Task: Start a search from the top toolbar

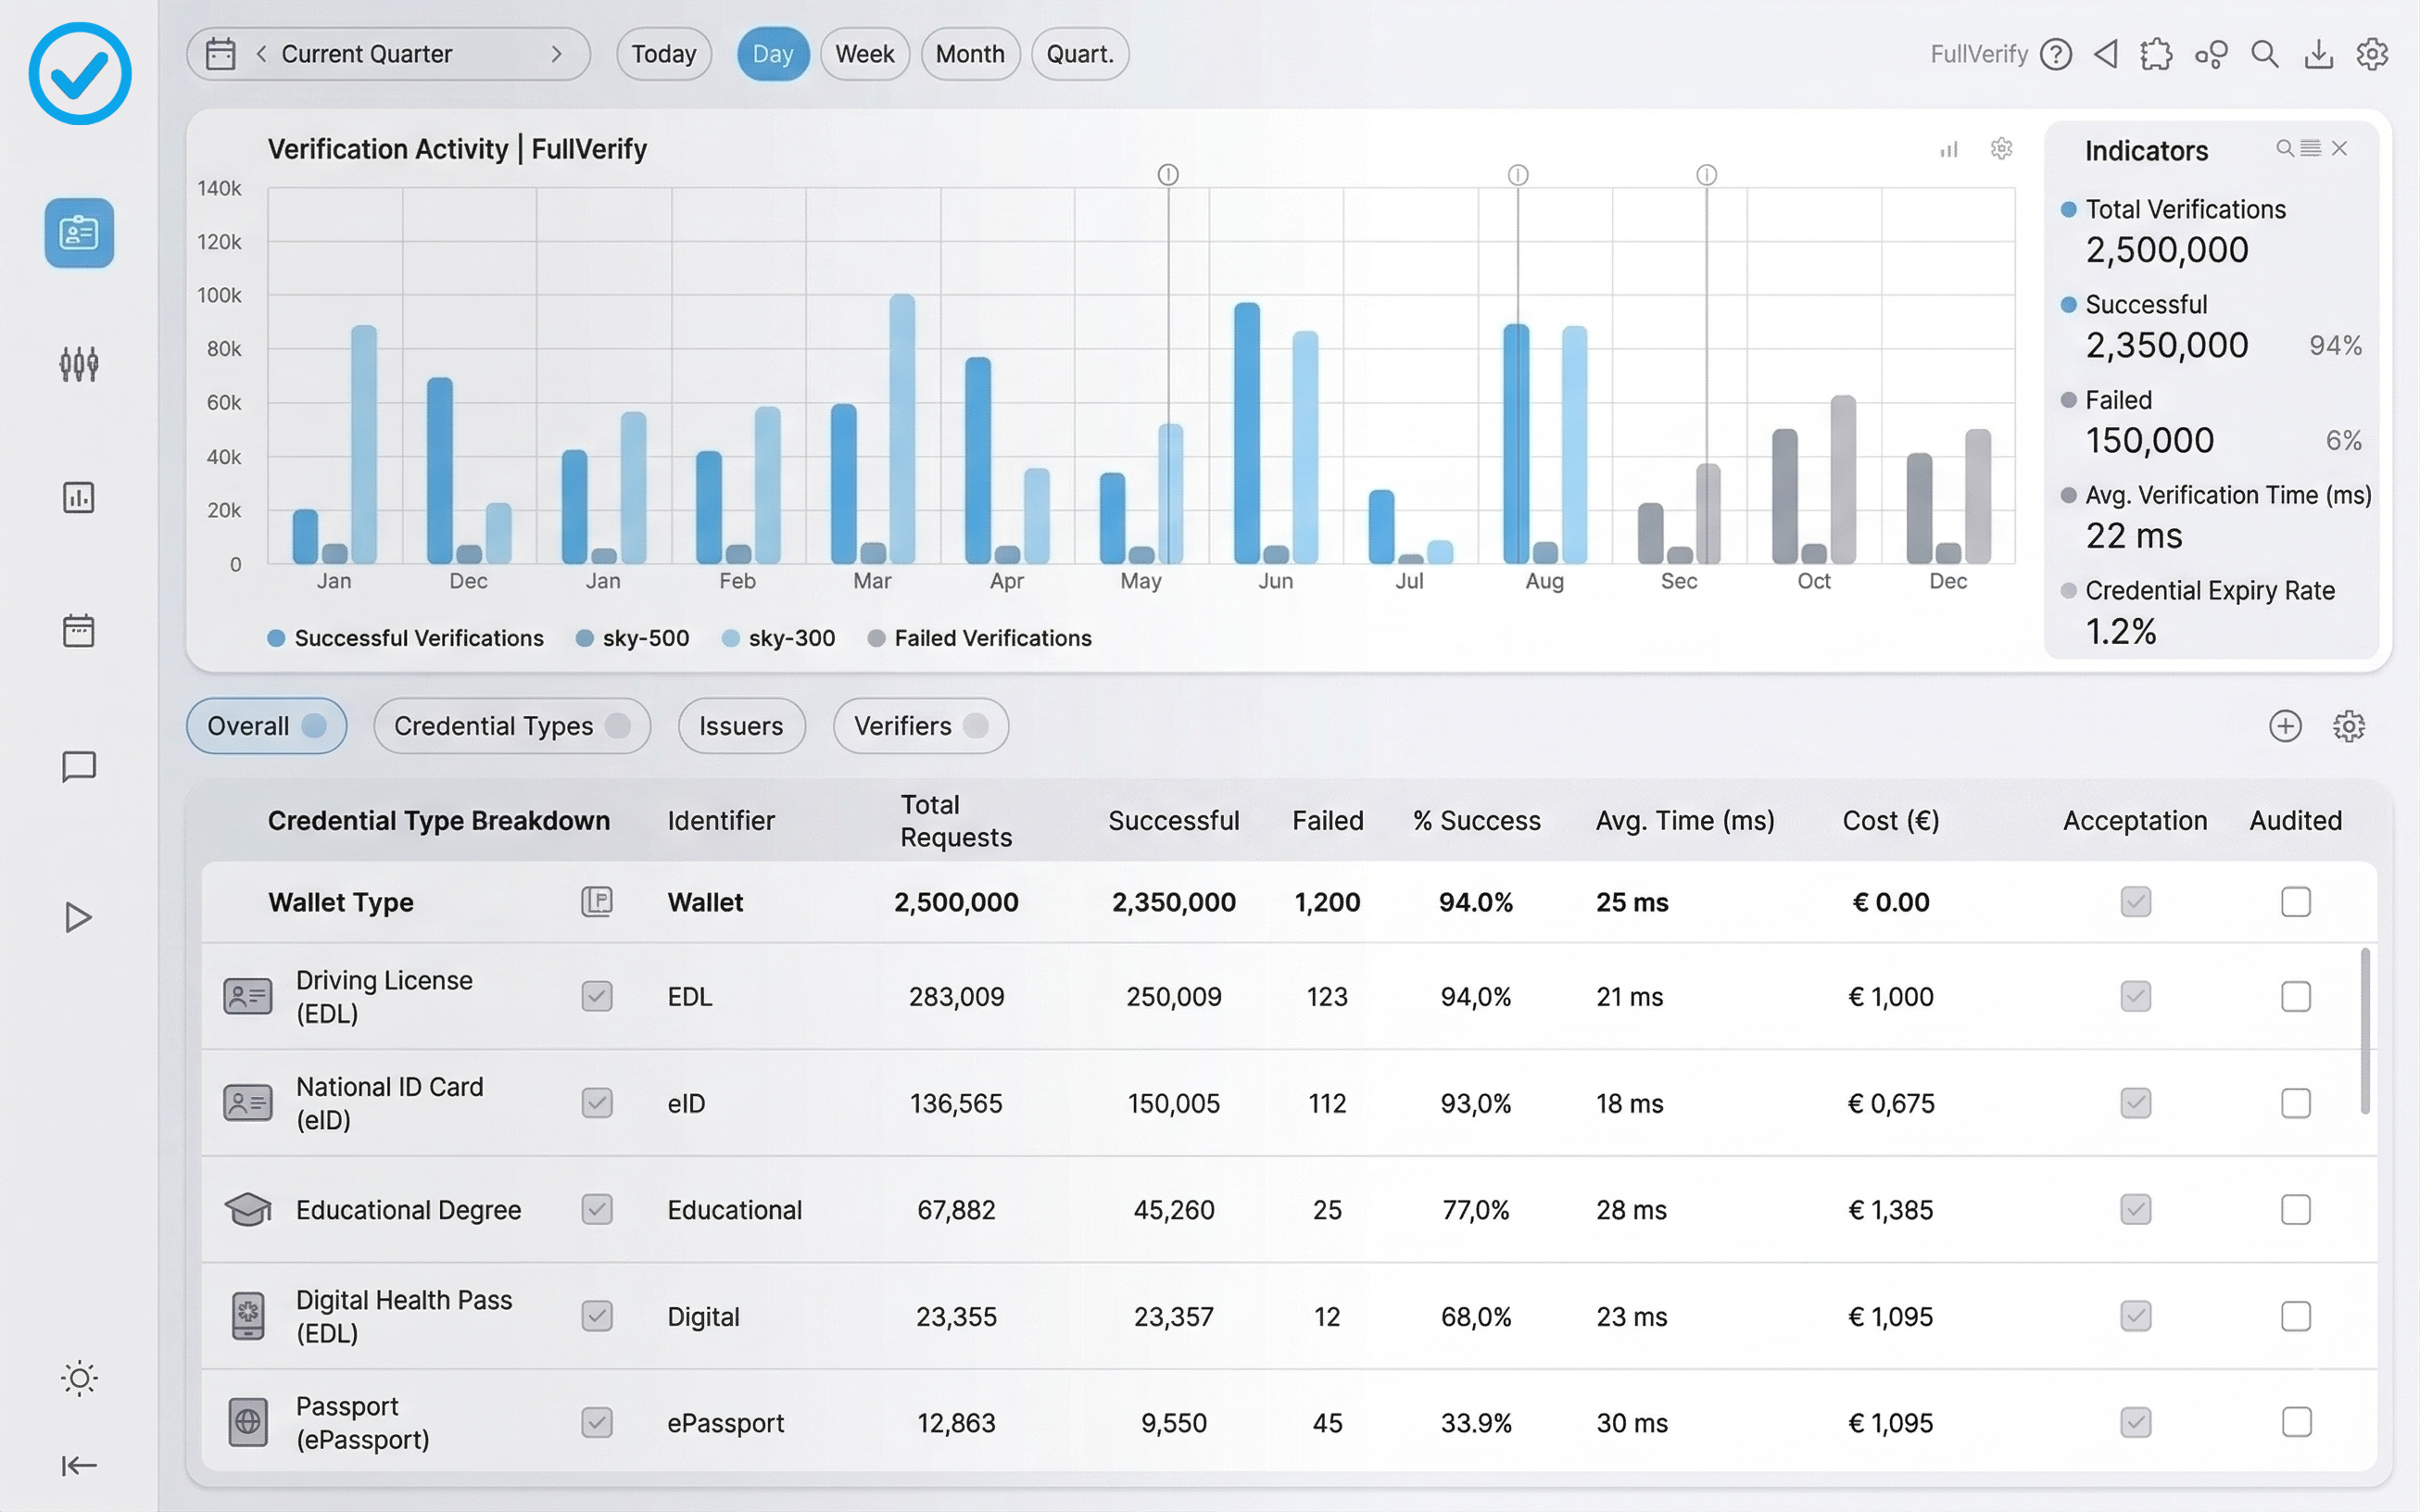Action: (2265, 54)
